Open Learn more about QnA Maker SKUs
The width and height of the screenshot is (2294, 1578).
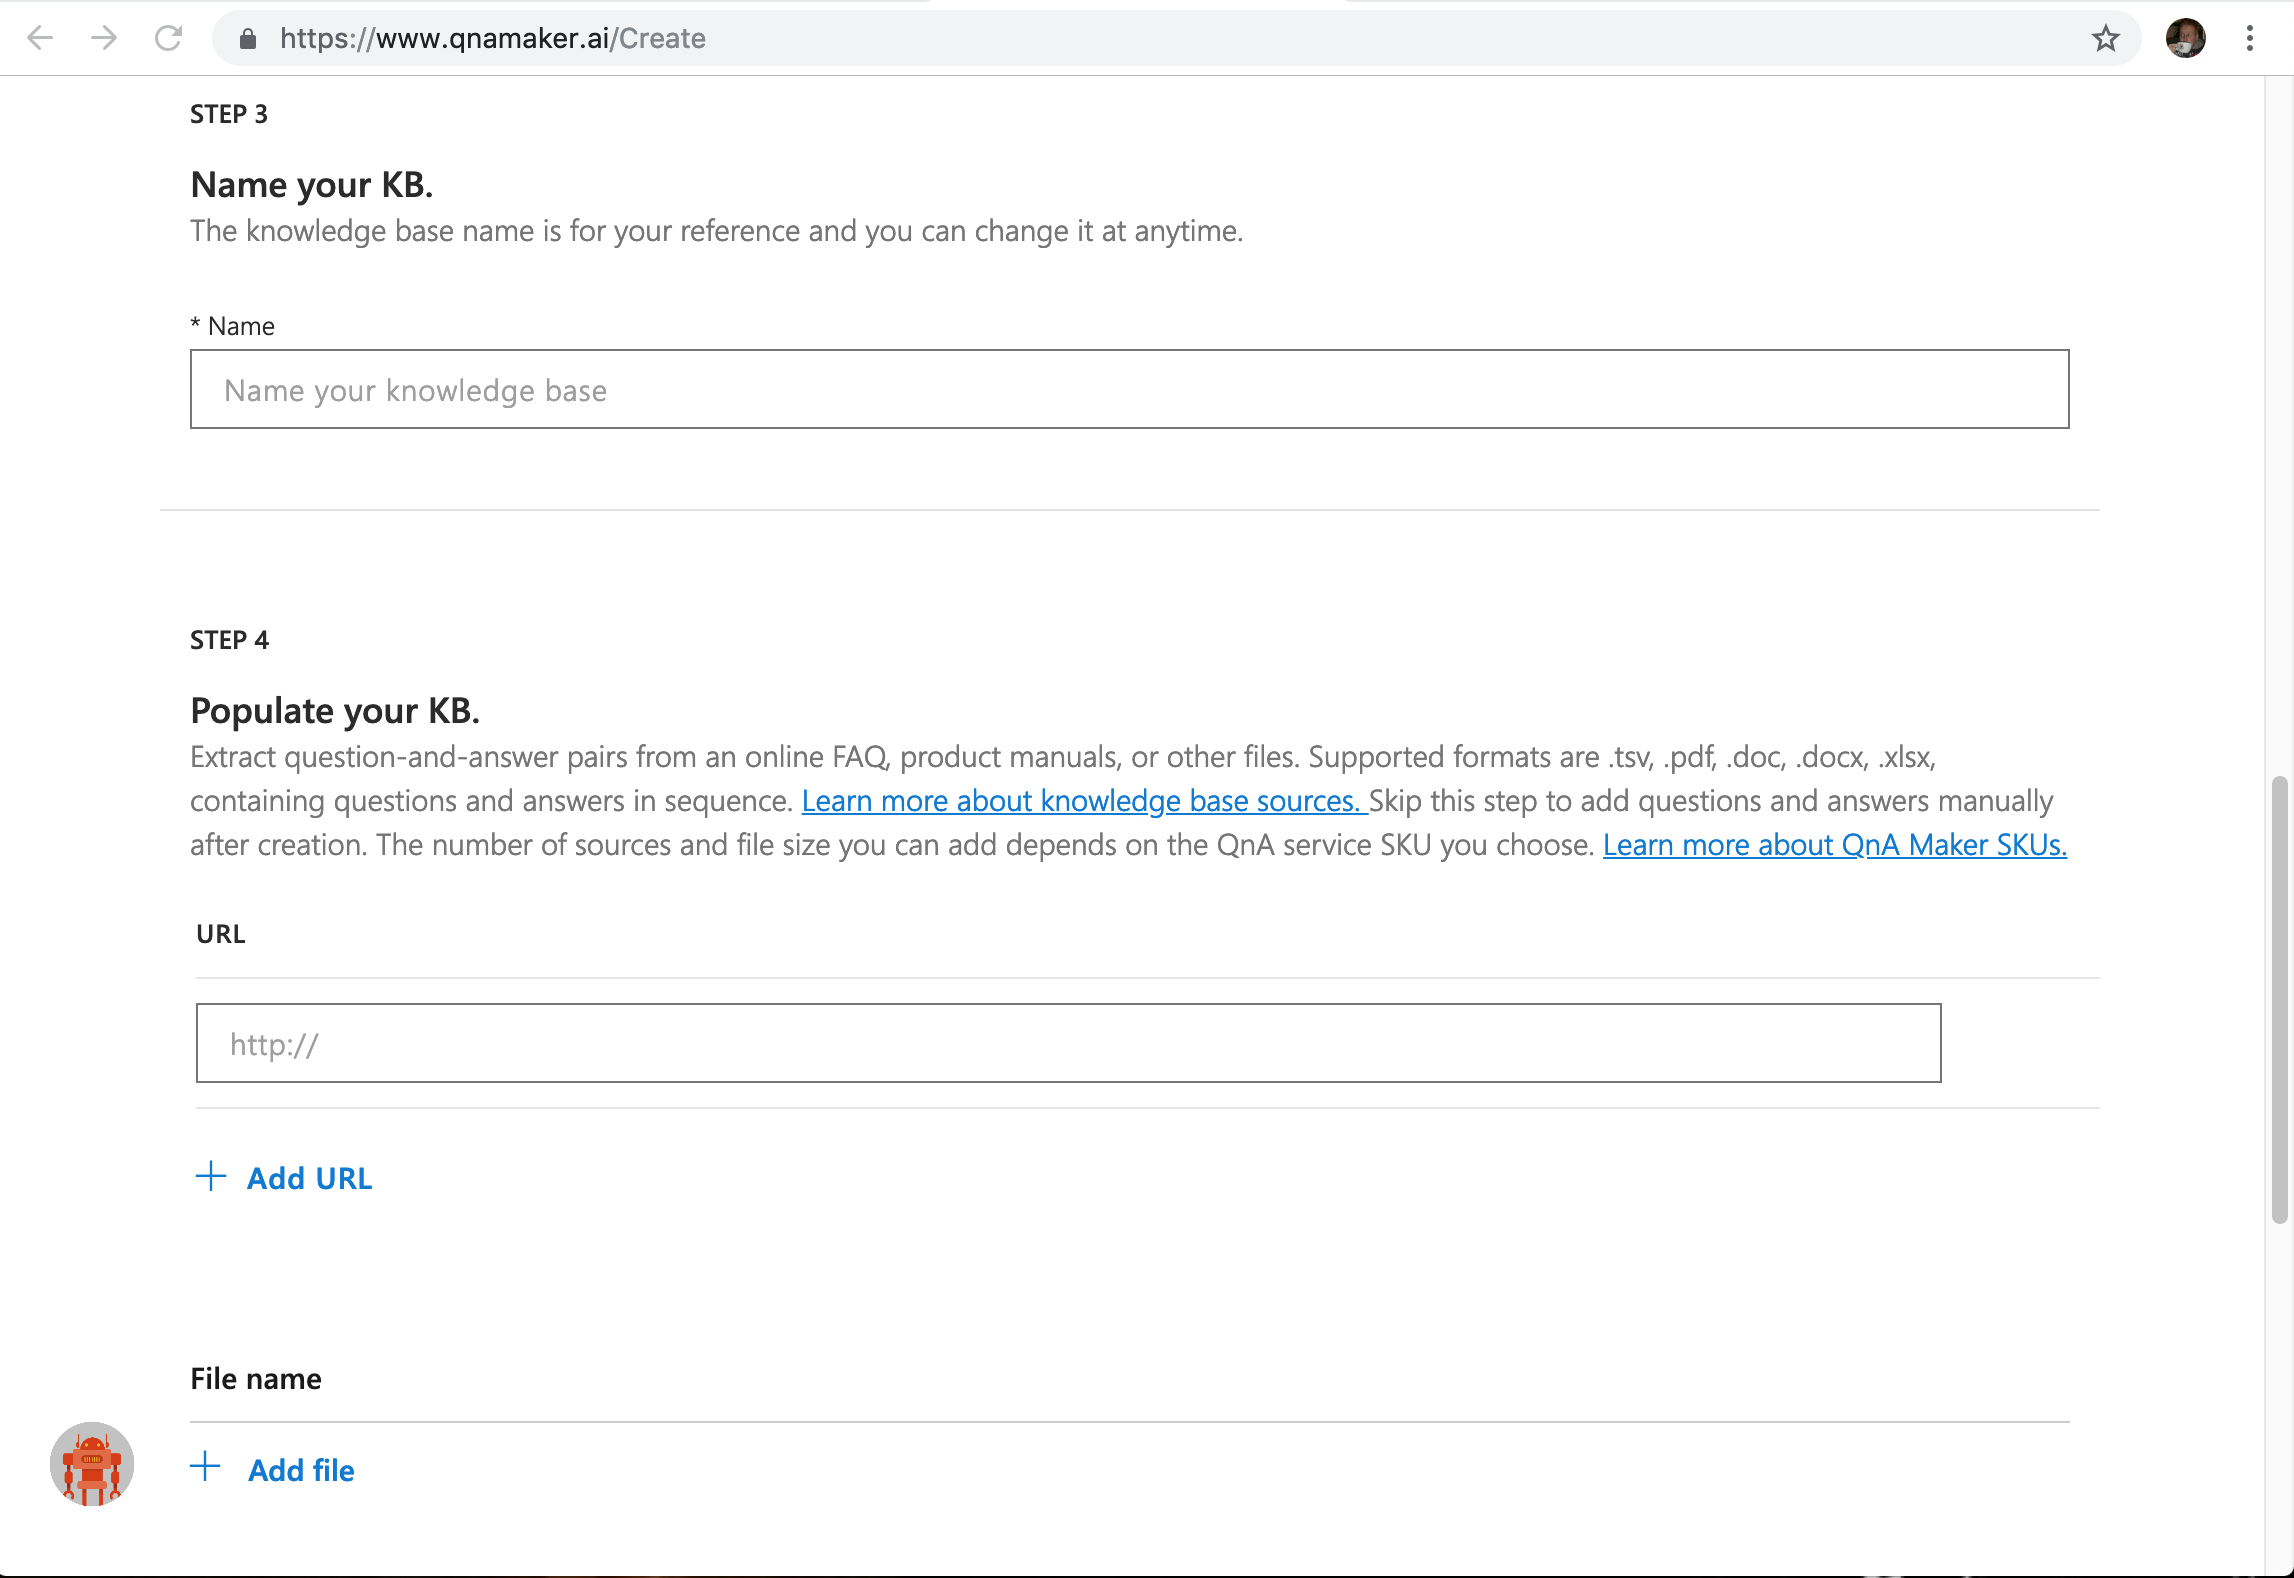(x=1834, y=845)
